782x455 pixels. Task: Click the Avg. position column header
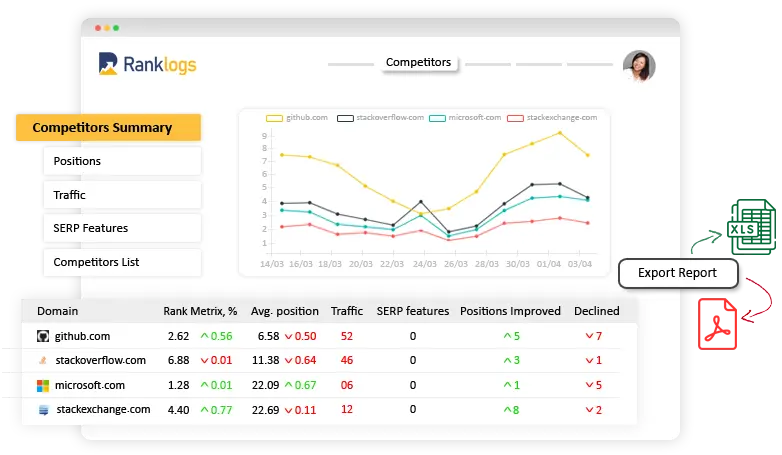point(285,311)
